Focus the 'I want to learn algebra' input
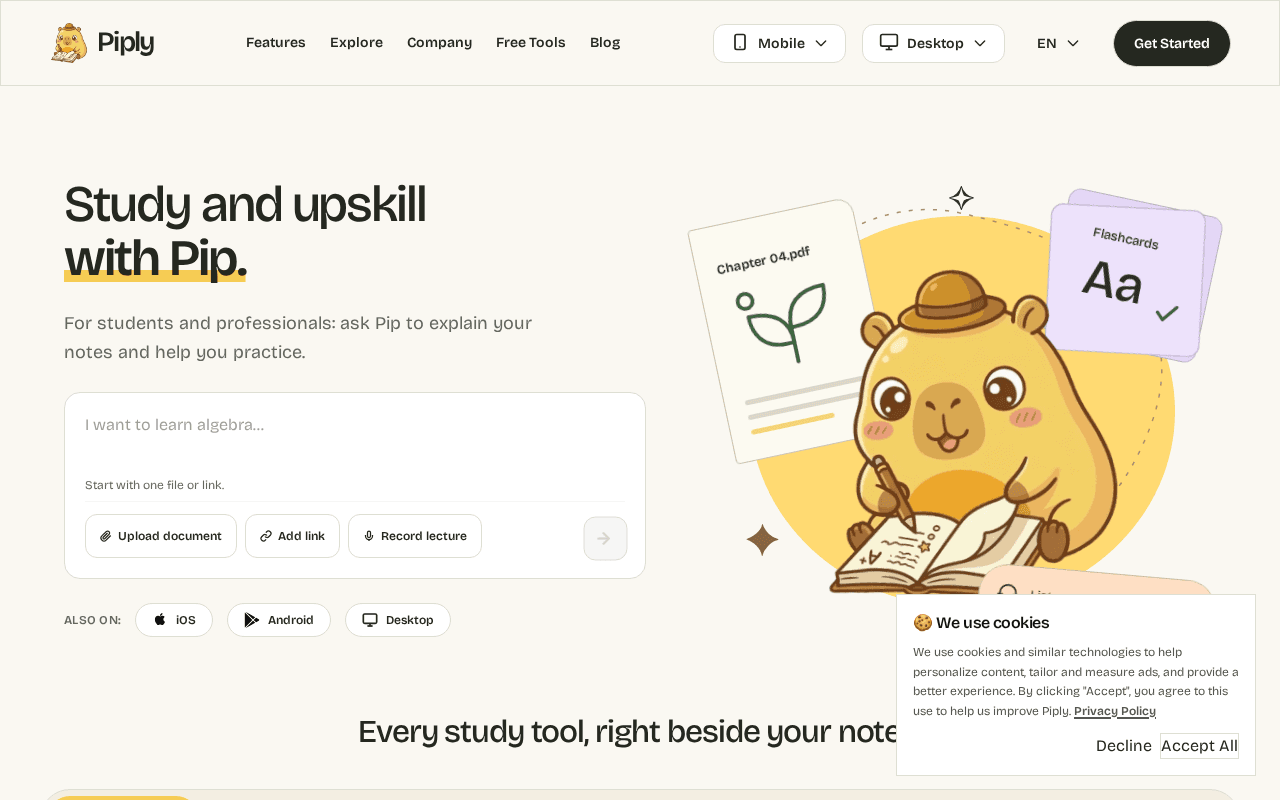Screen dimensions: 1280x800 (355, 425)
